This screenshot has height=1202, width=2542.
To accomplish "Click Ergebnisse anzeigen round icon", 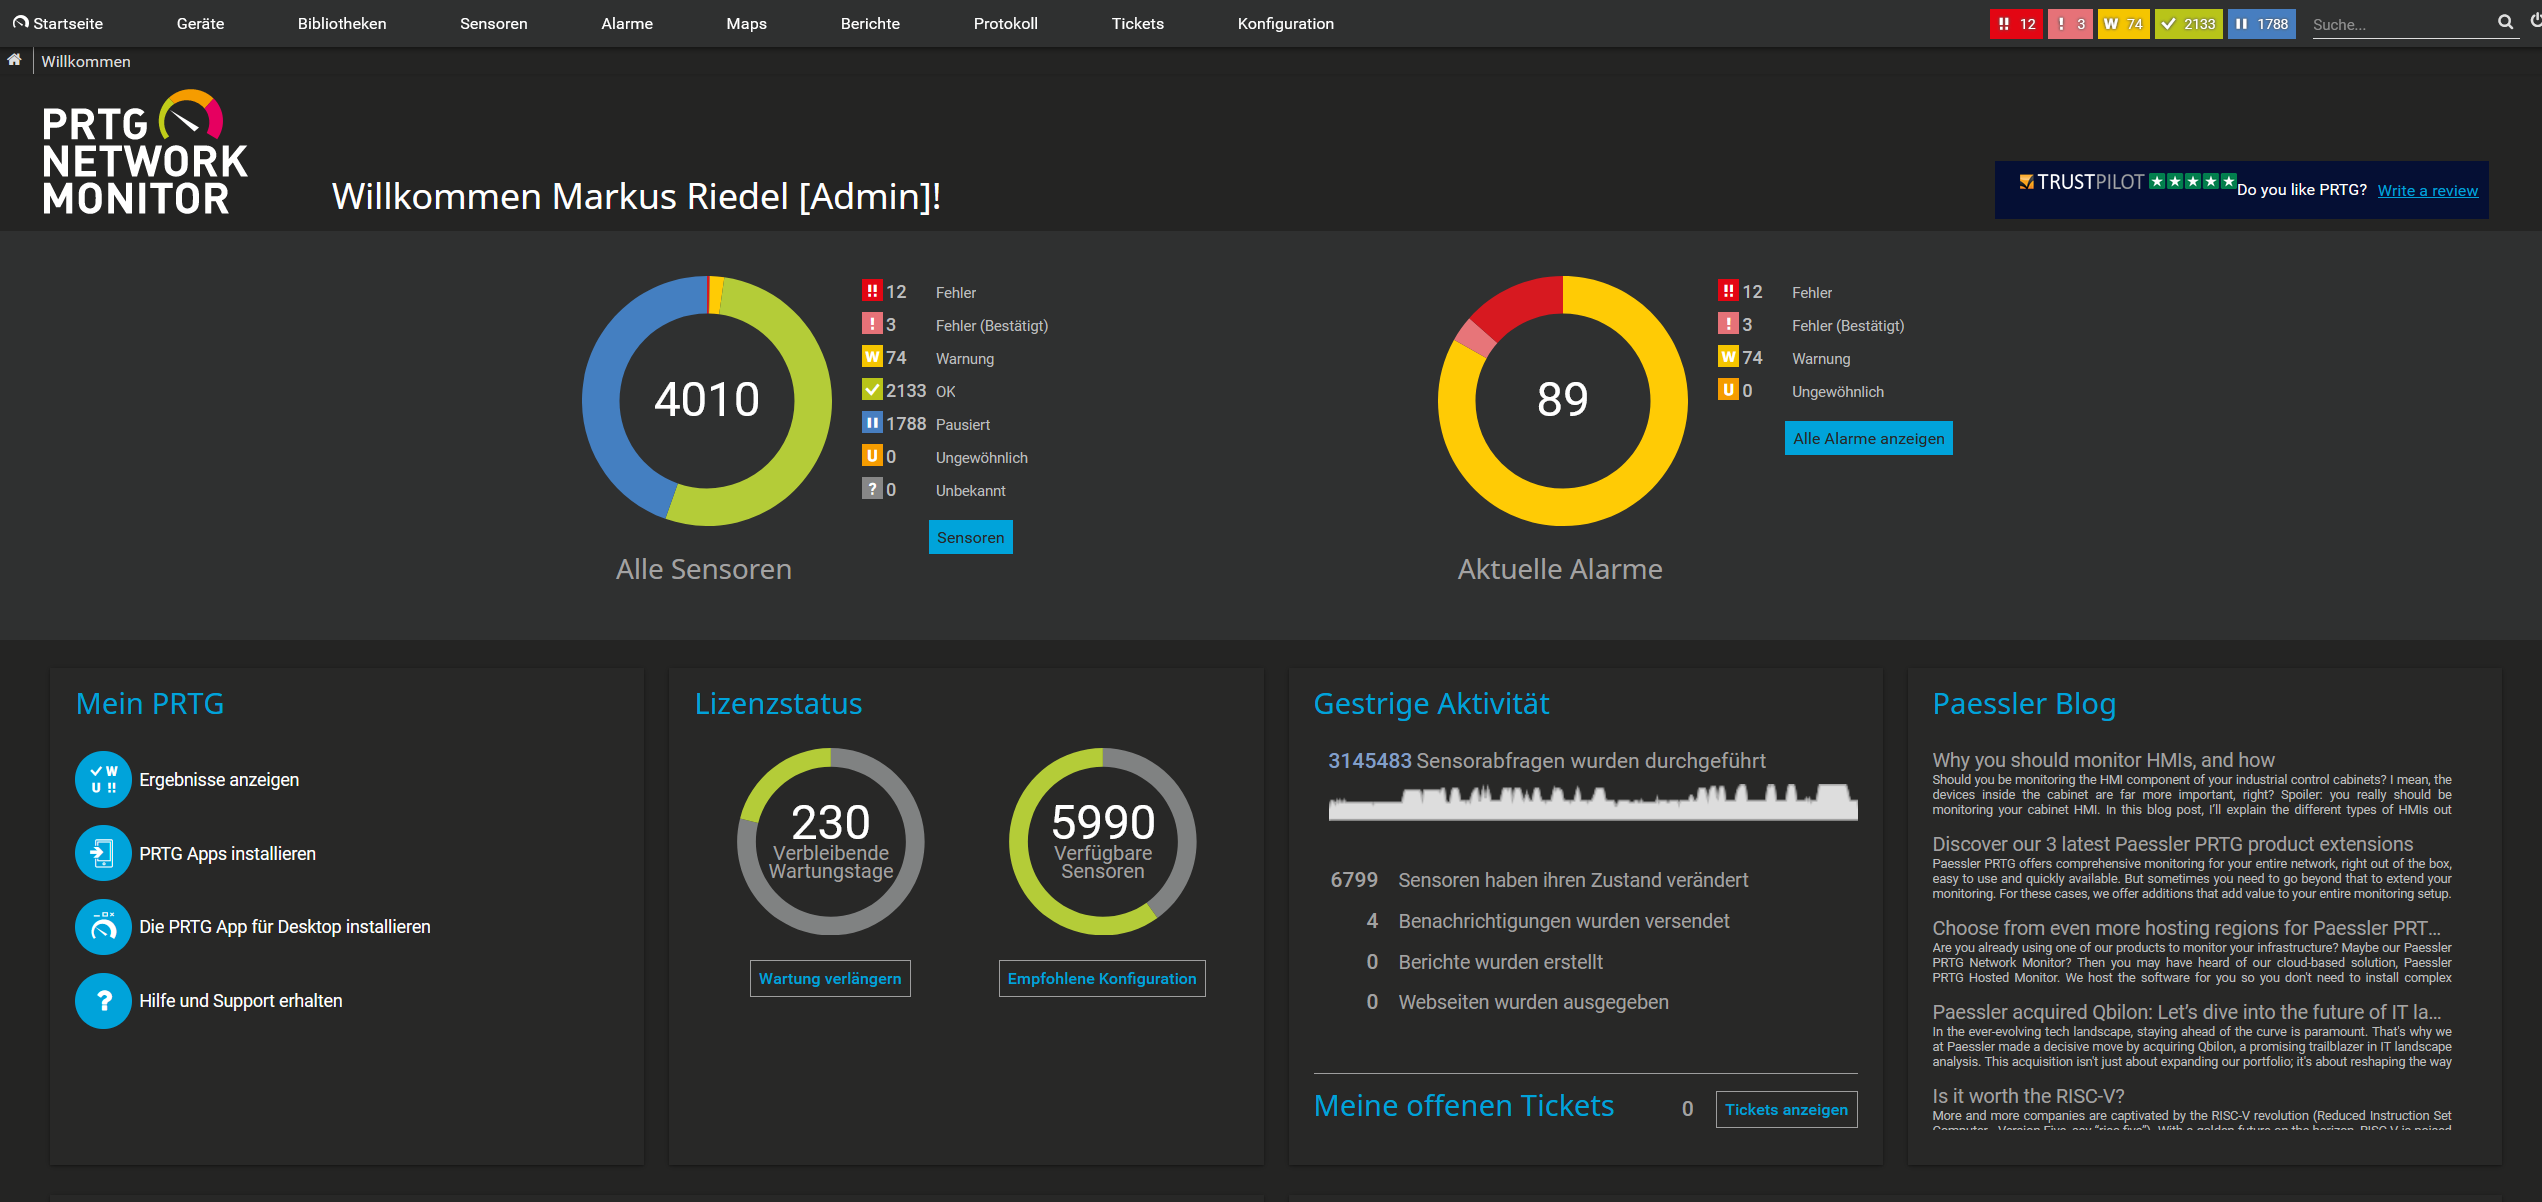I will pos(103,779).
